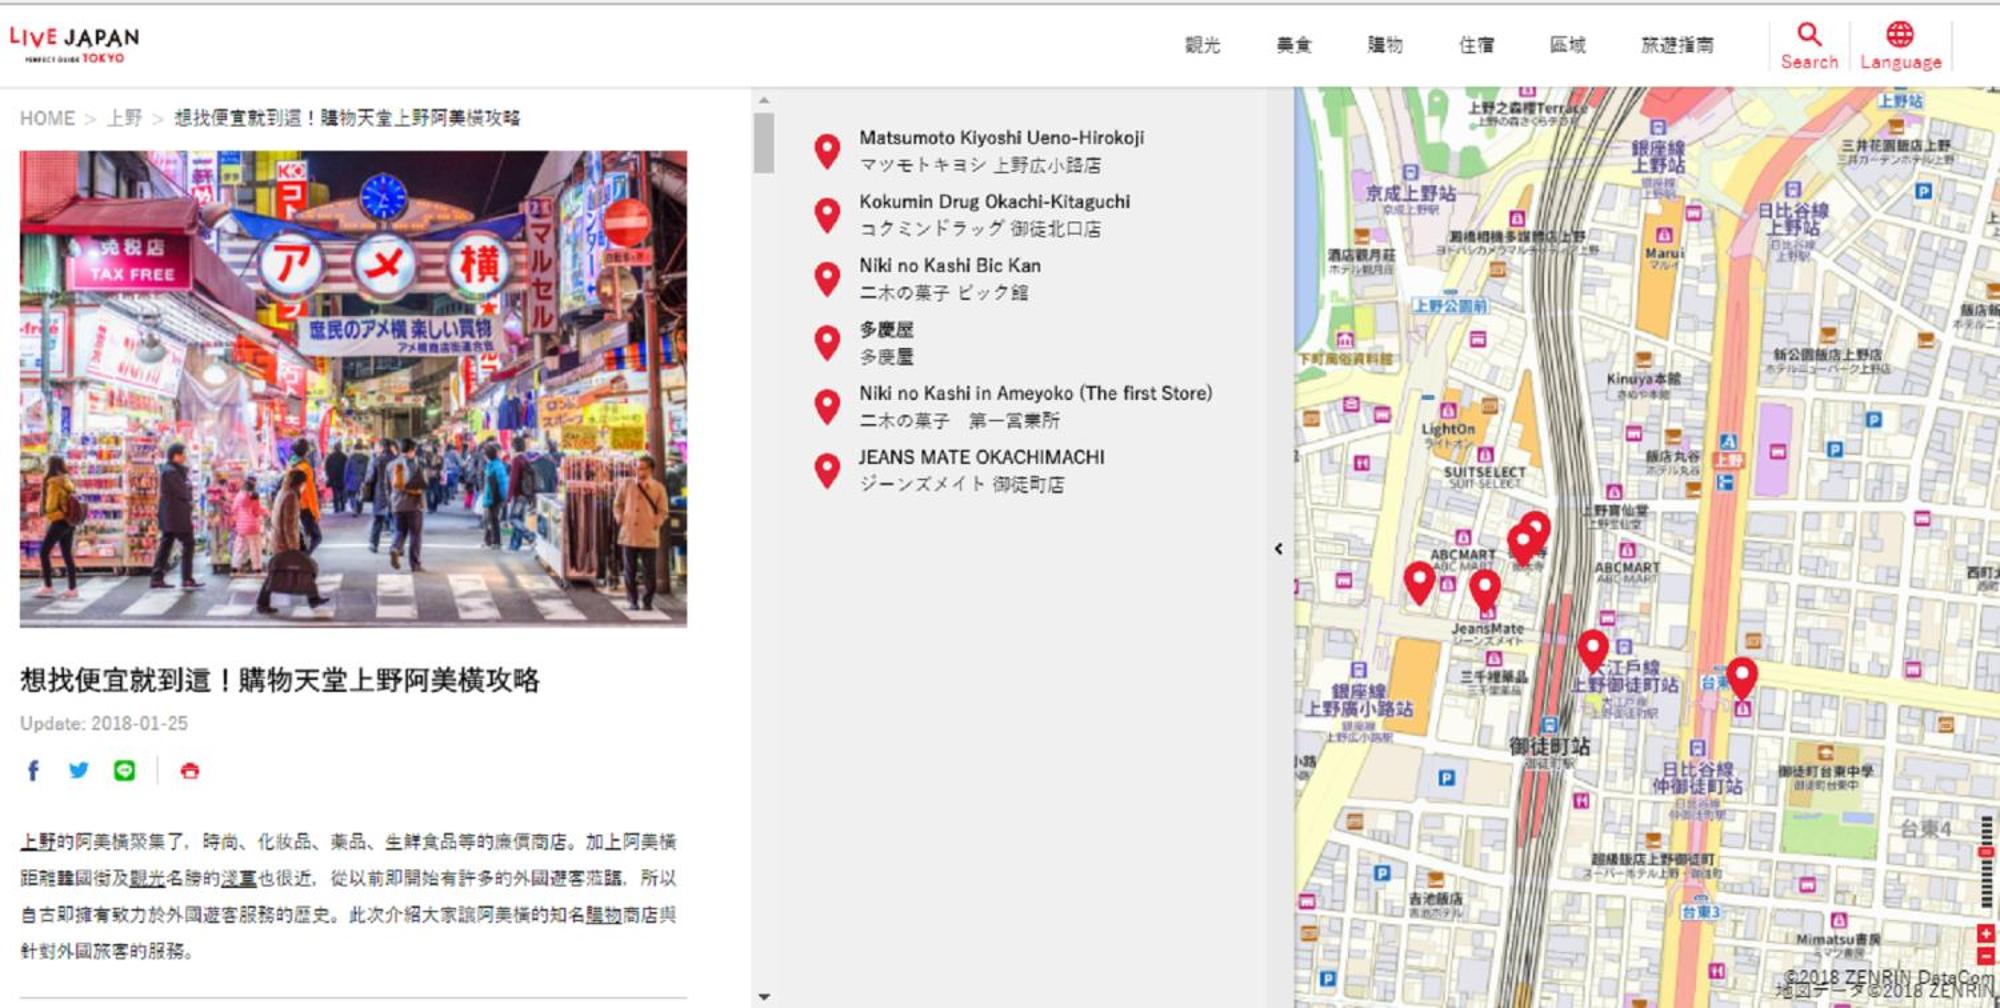The image size is (2000, 1008).
Task: Click the spot list scrollbar thumb
Action: [x=764, y=142]
